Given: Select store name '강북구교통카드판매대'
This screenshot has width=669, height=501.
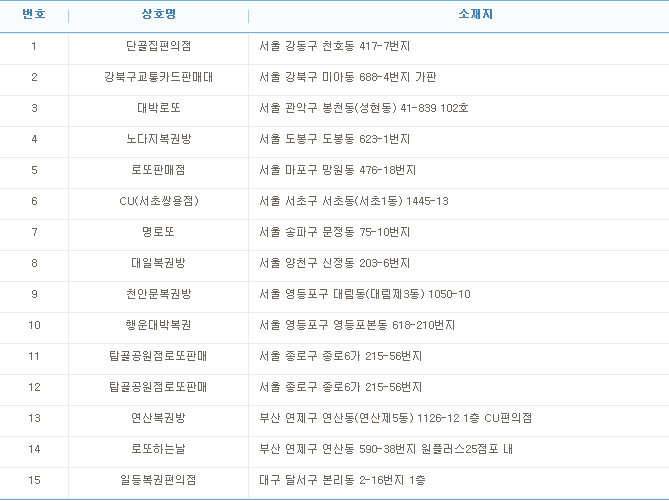Looking at the screenshot, I should (158, 77).
